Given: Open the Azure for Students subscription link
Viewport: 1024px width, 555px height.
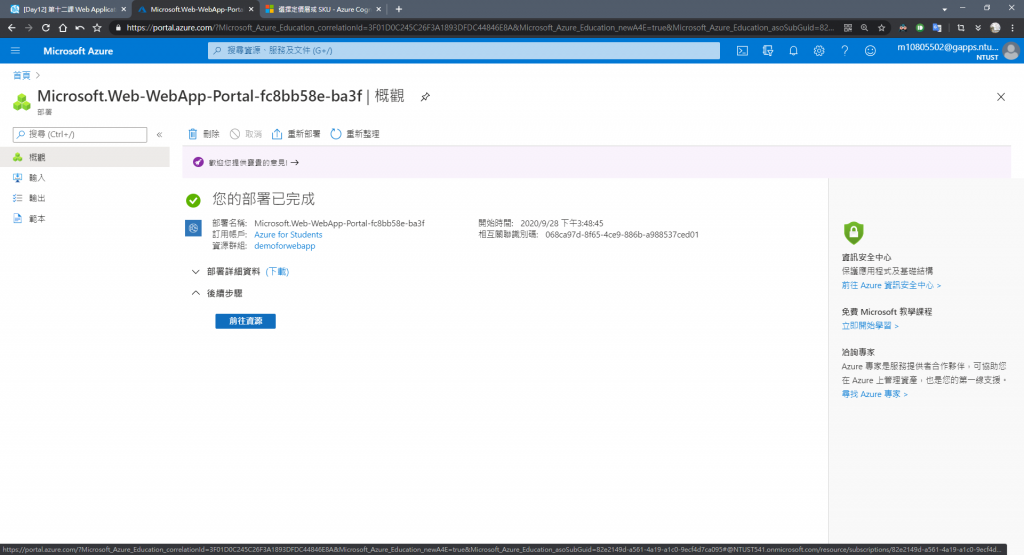Looking at the screenshot, I should tap(288, 234).
